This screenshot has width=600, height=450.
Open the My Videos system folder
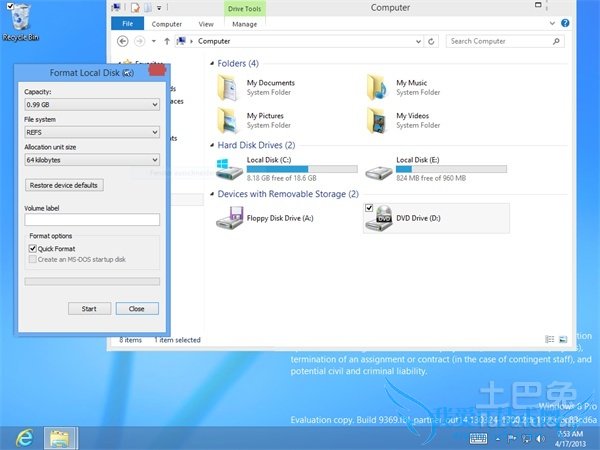pyautogui.click(x=380, y=120)
